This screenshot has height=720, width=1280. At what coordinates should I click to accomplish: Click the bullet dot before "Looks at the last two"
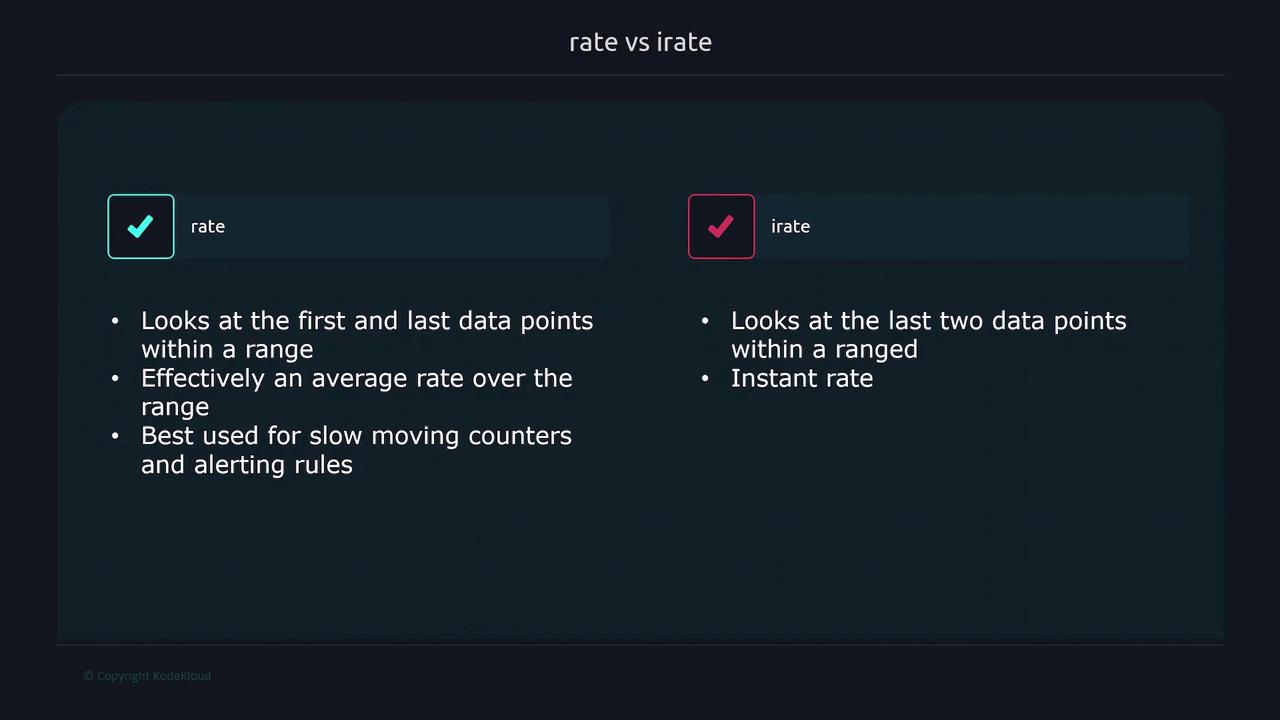705,321
